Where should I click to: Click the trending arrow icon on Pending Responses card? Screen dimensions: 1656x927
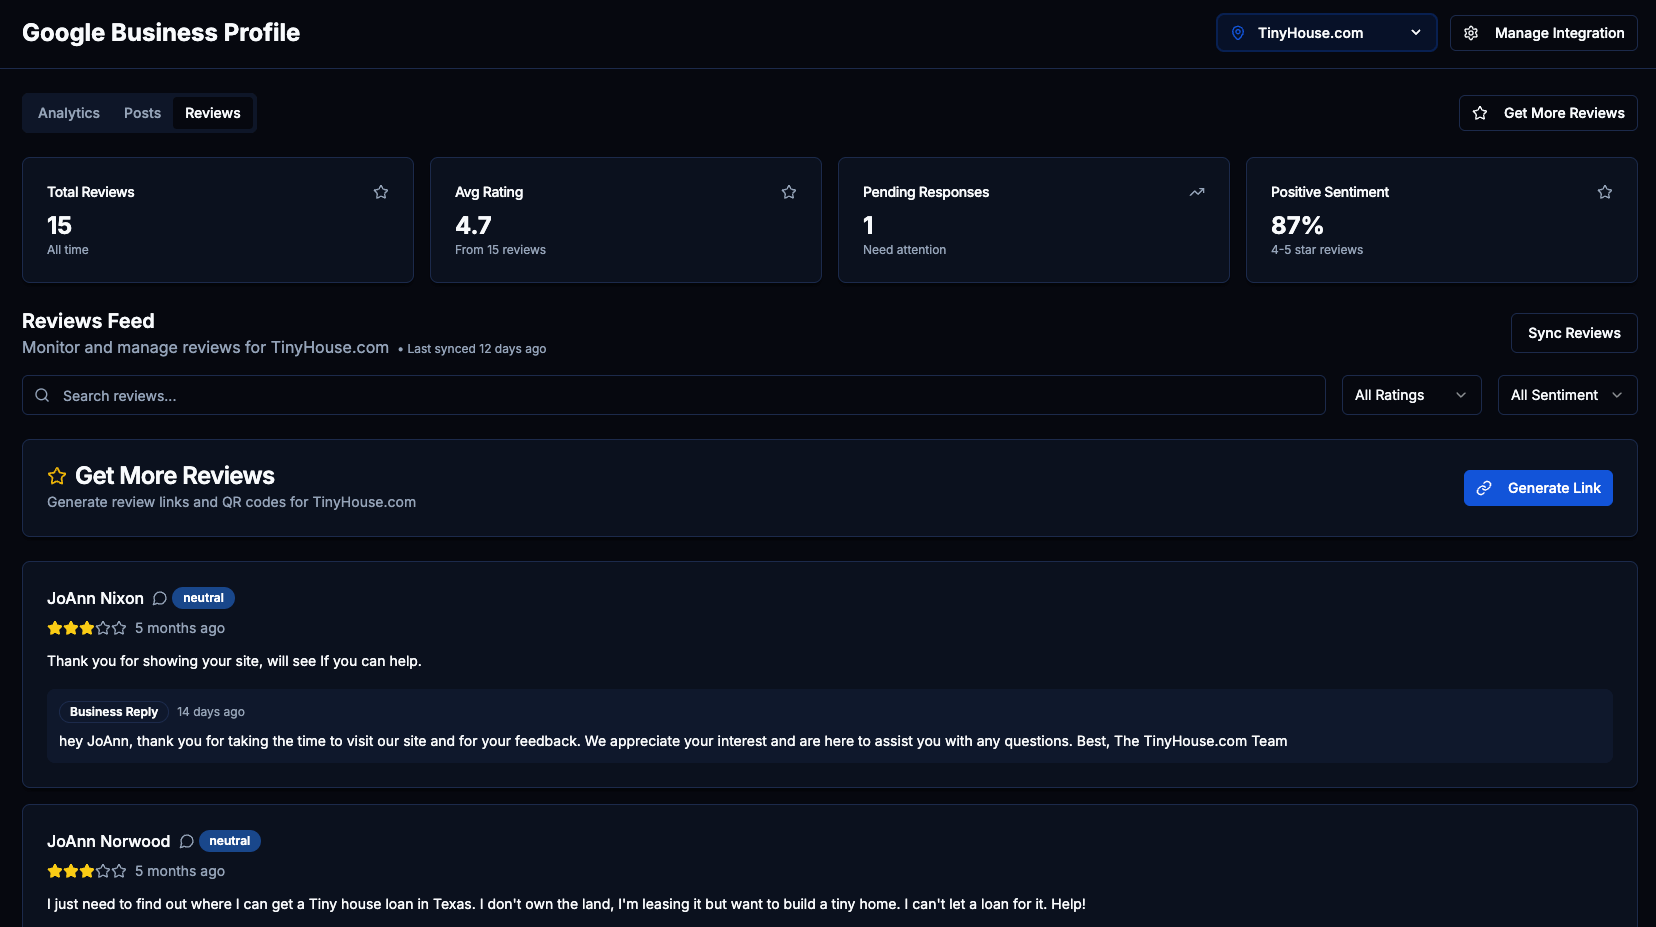click(x=1197, y=191)
